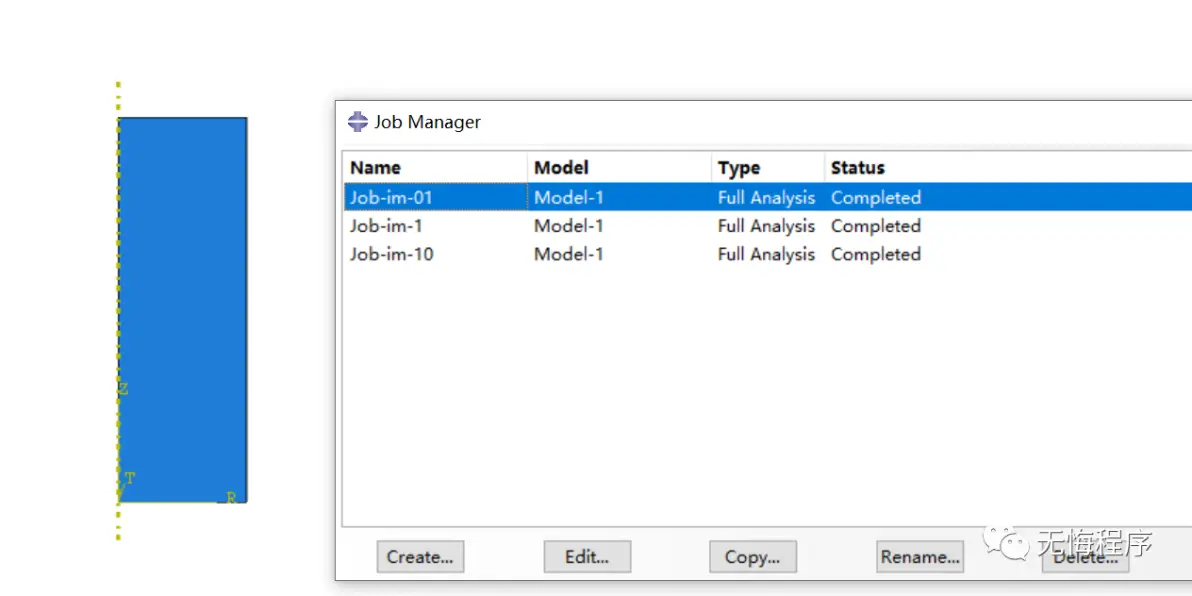Viewport: 1192px width, 596px height.
Task: Click Completed status of Job-im-10
Action: [x=875, y=254]
